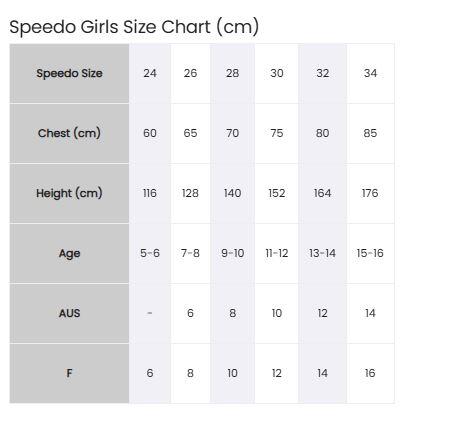Screen dimensions: 460x426
Task: Select the Chest (cm) row header
Action: coord(69,133)
